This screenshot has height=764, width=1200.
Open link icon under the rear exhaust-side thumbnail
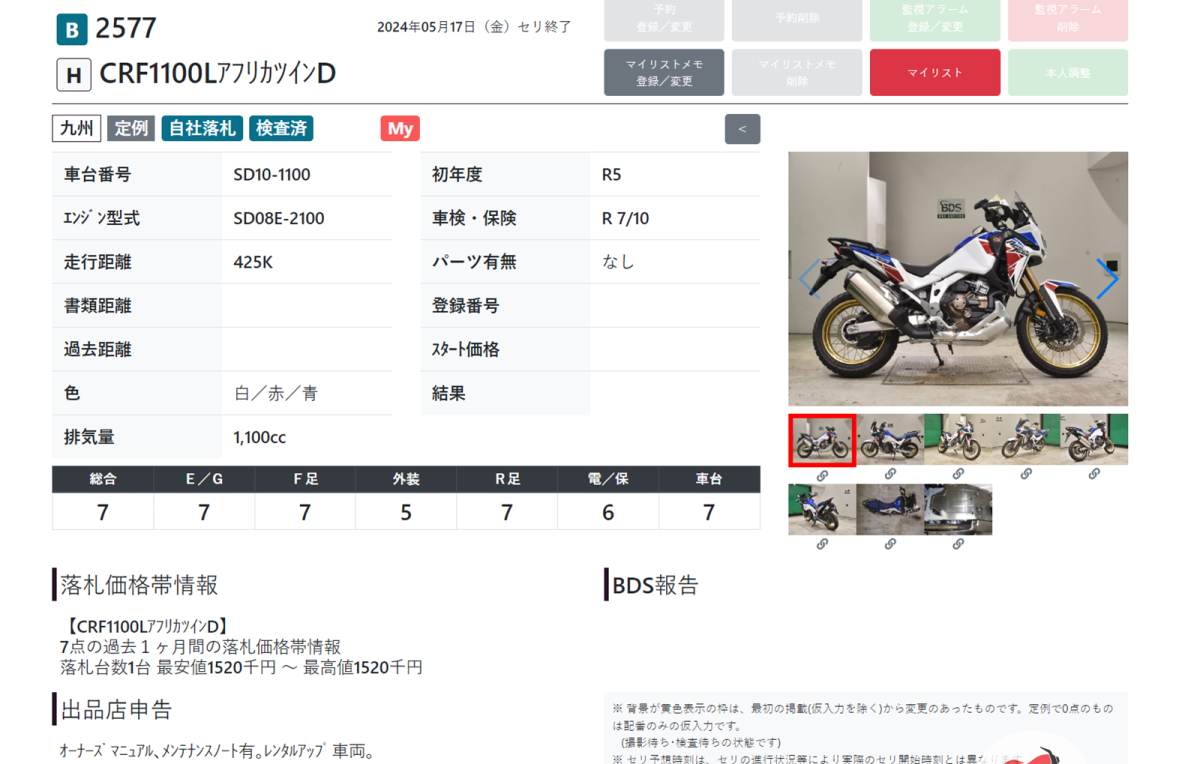pyautogui.click(x=1094, y=475)
